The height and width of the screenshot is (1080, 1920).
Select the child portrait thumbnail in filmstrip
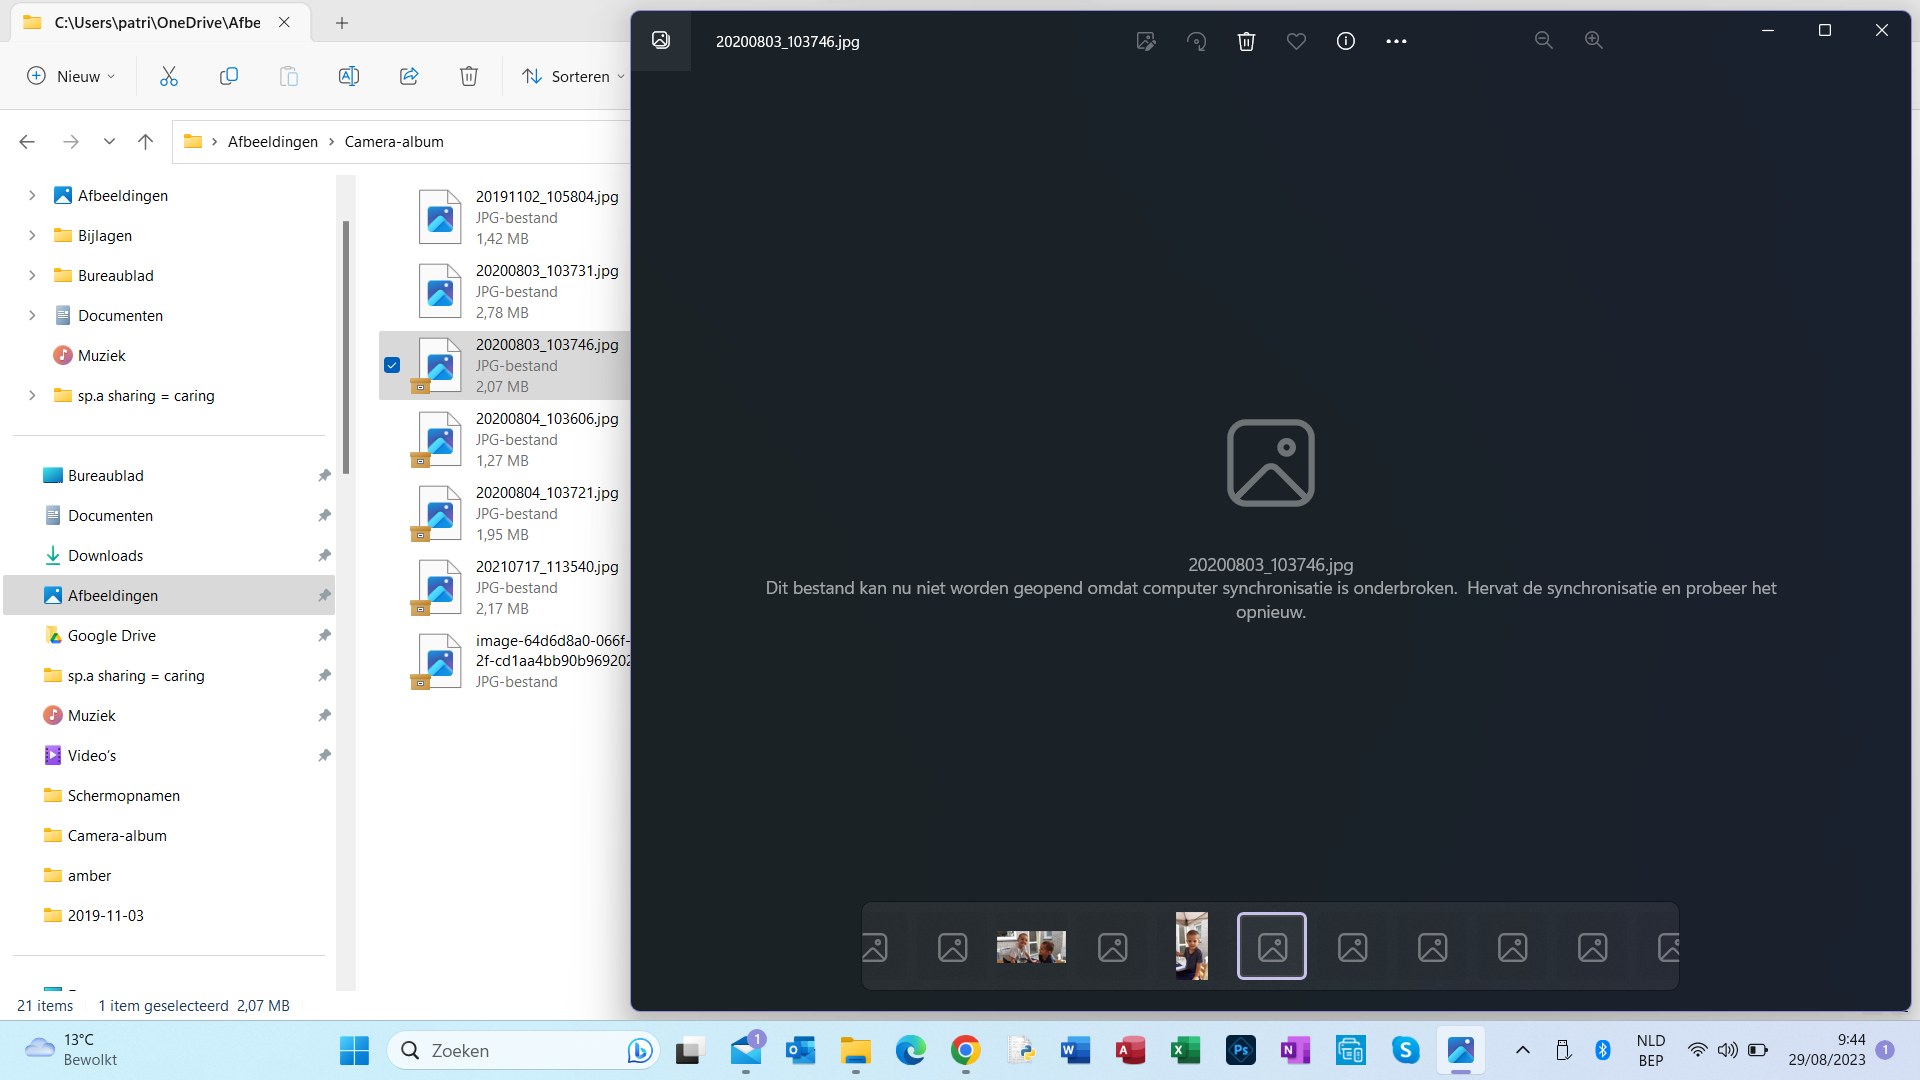click(x=1191, y=946)
